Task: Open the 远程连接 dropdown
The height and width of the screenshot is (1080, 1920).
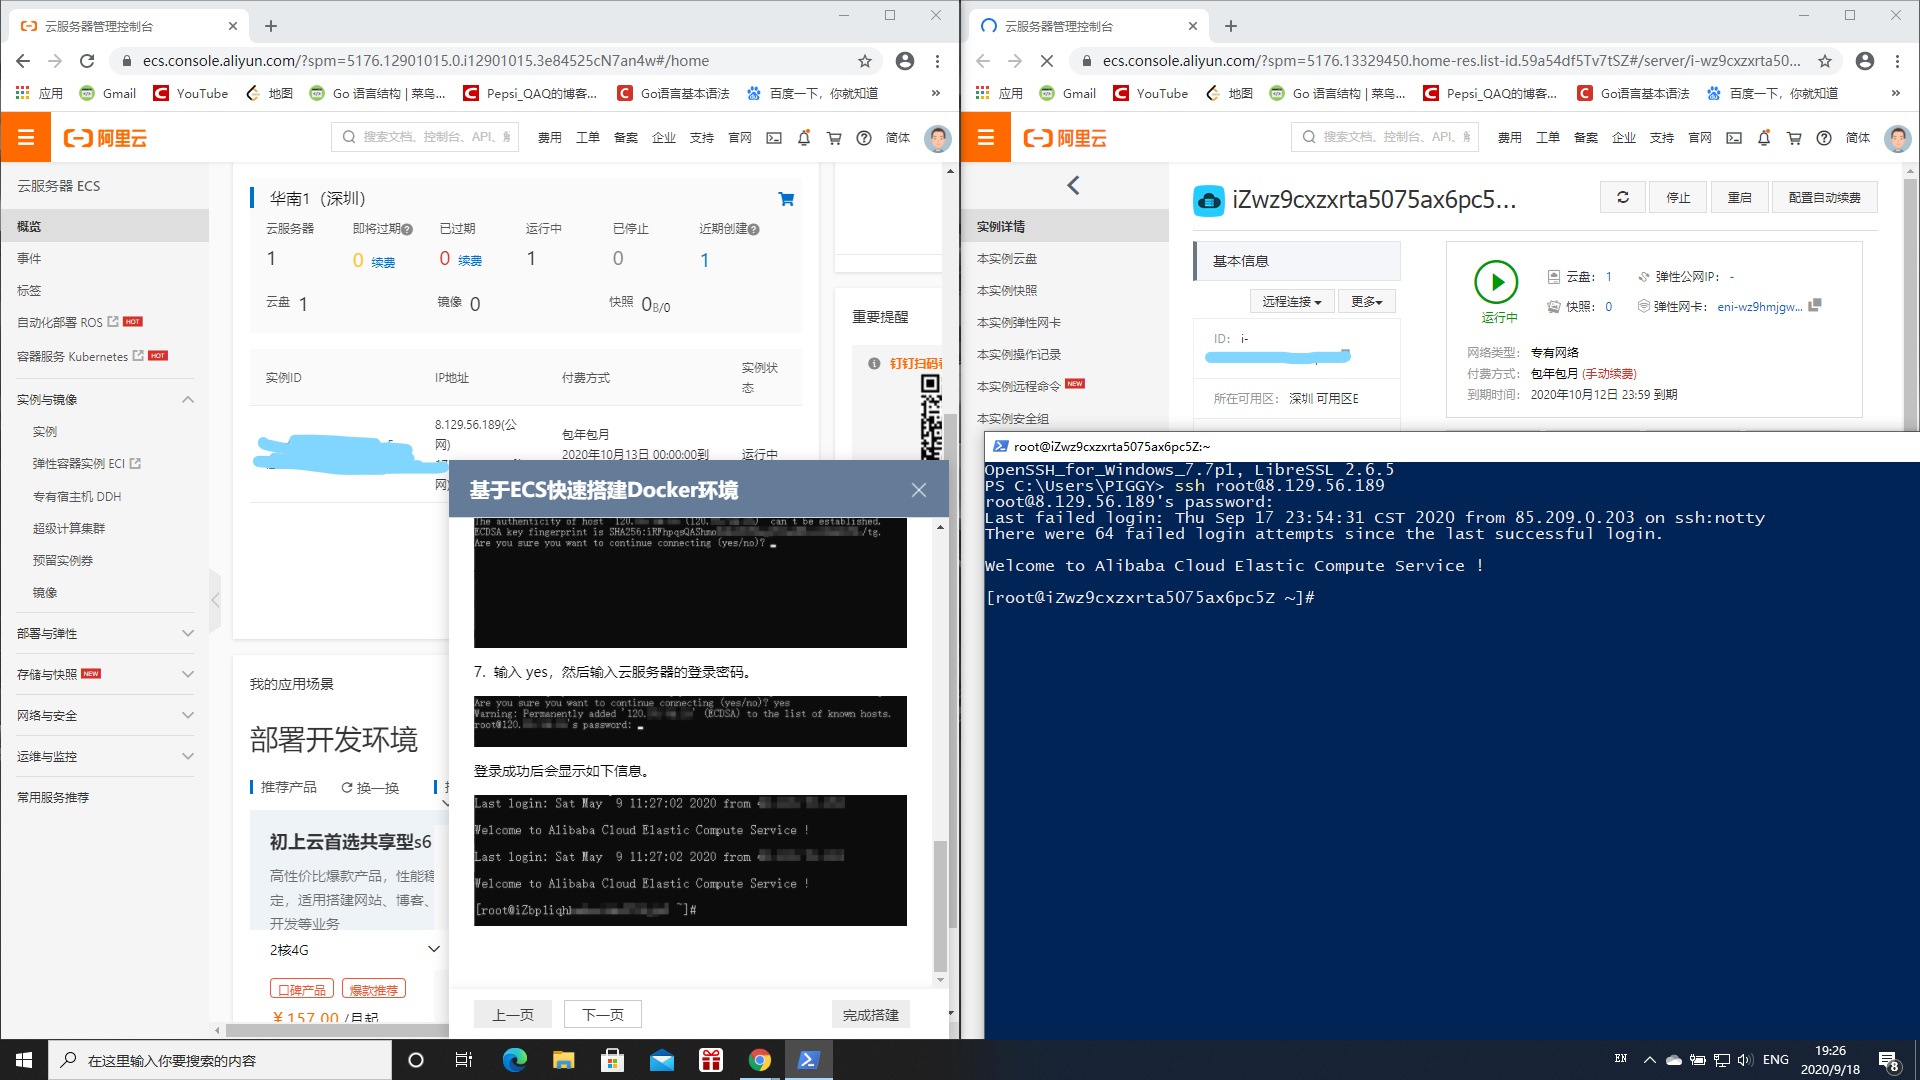Action: coord(1291,301)
